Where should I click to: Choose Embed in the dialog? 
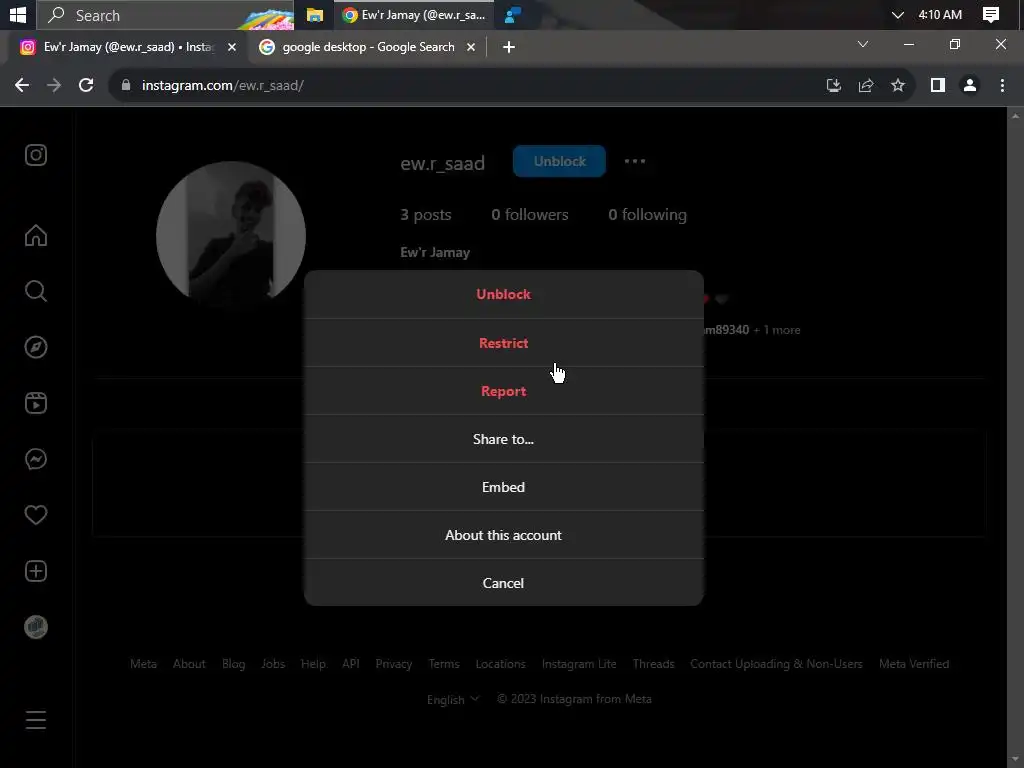coord(504,487)
